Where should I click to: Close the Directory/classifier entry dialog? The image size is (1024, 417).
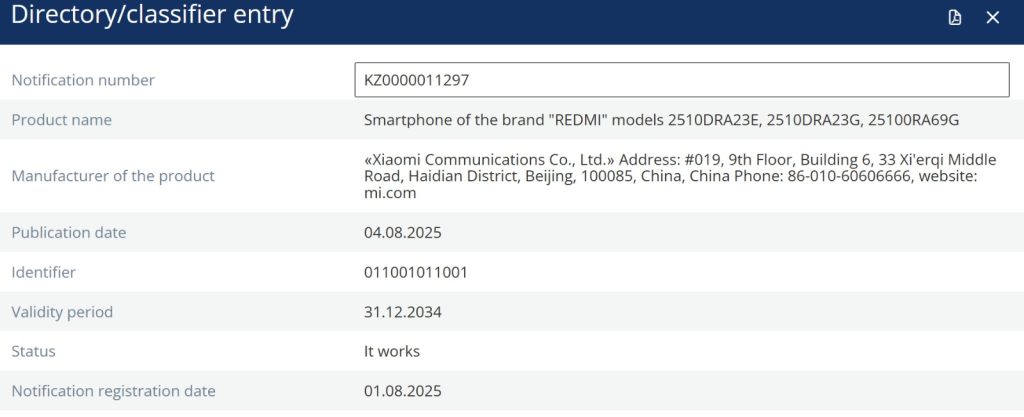(993, 18)
